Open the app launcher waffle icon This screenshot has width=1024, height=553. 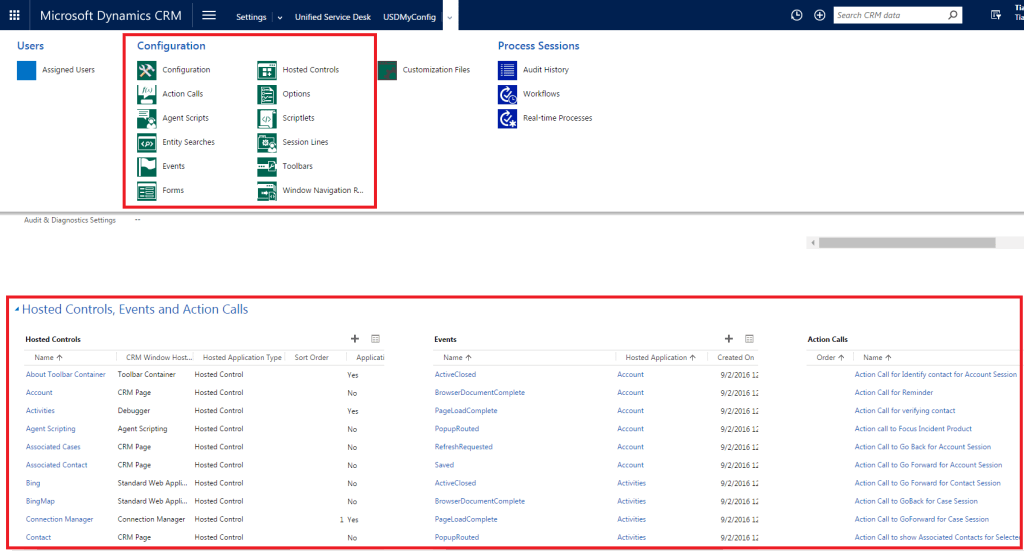click(14, 15)
